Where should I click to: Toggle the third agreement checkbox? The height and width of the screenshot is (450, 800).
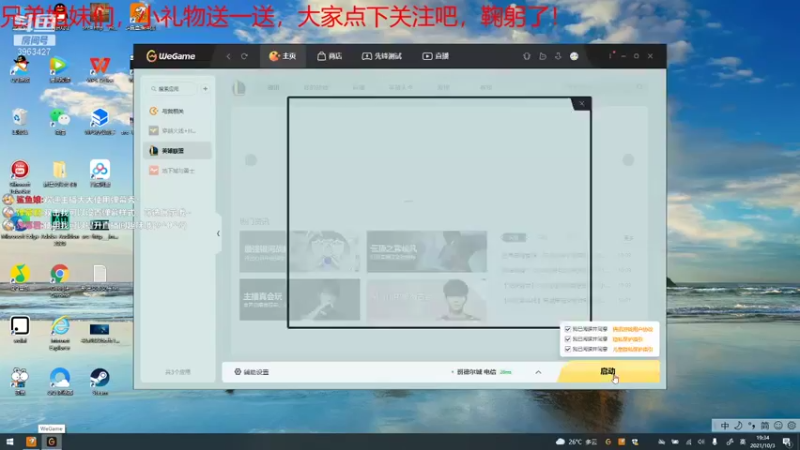(x=567, y=349)
